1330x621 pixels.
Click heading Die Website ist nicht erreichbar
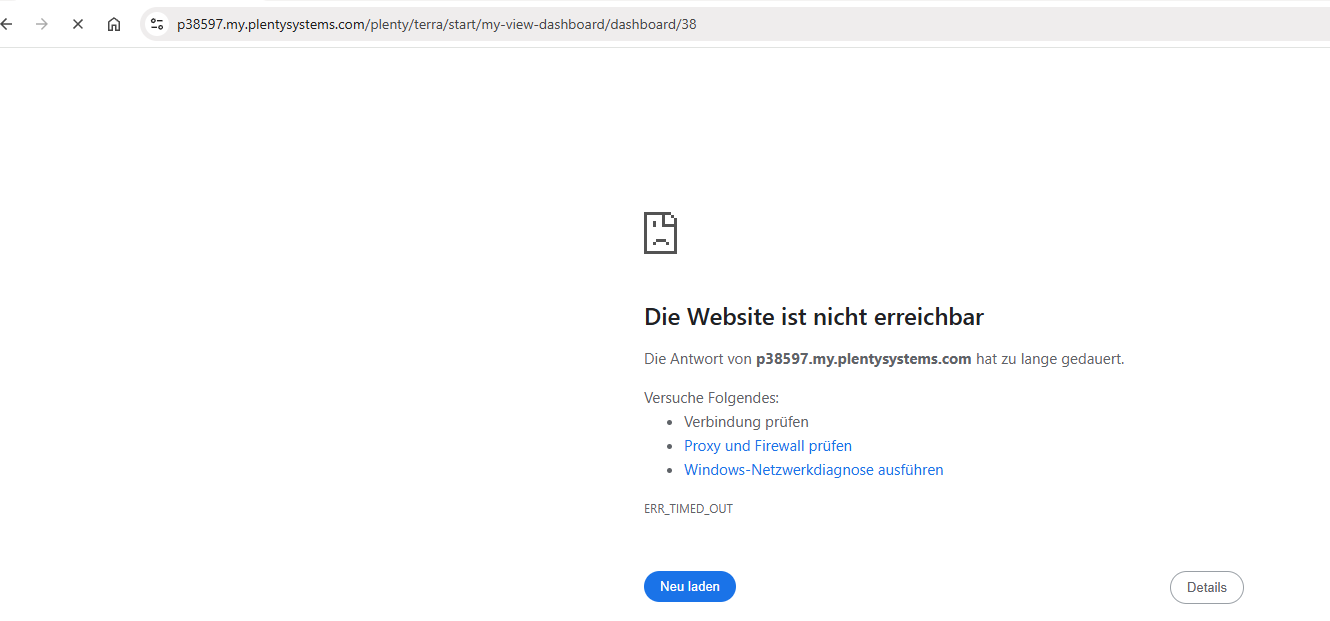tap(813, 317)
